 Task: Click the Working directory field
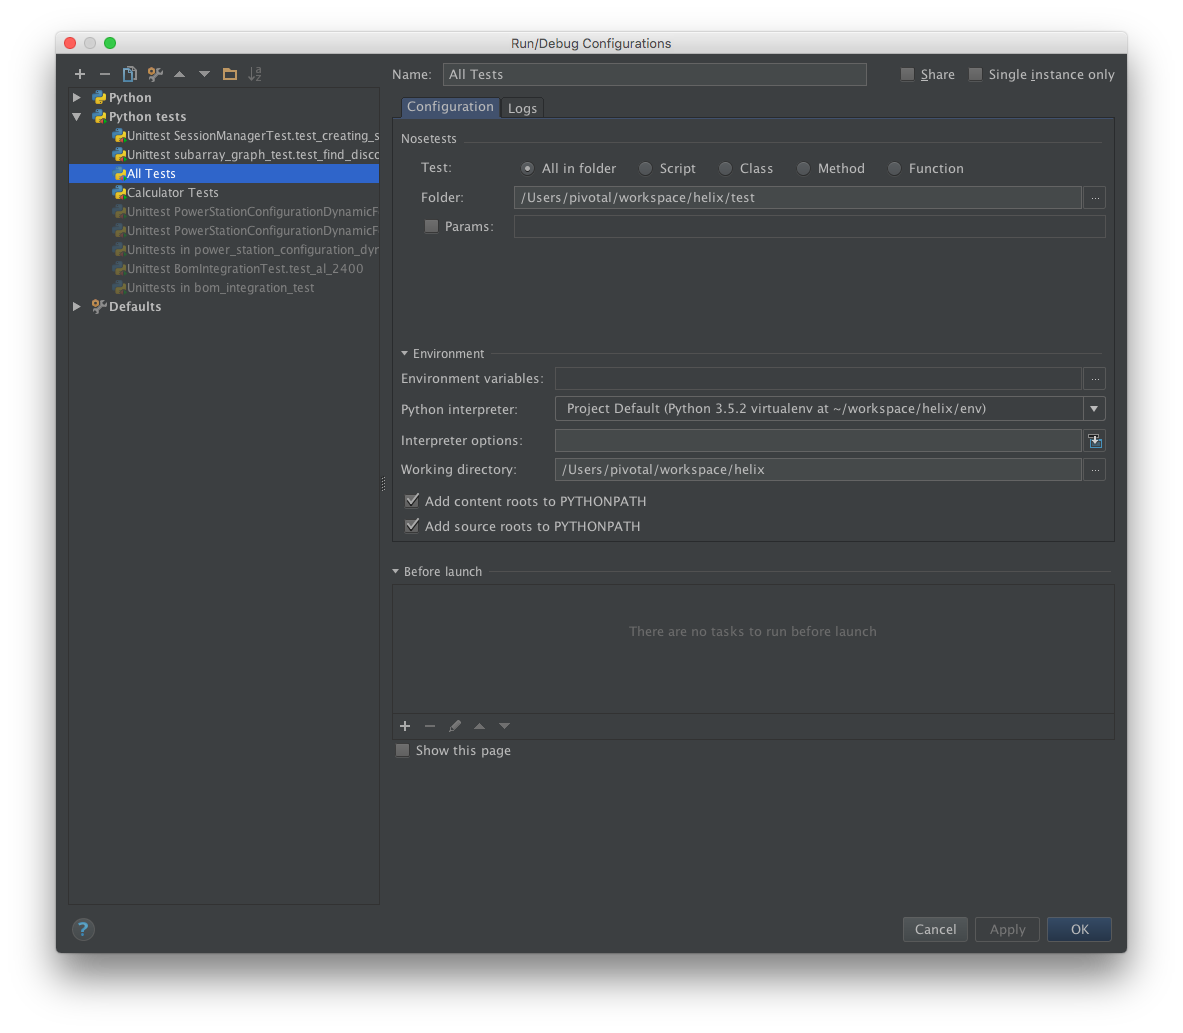818,470
